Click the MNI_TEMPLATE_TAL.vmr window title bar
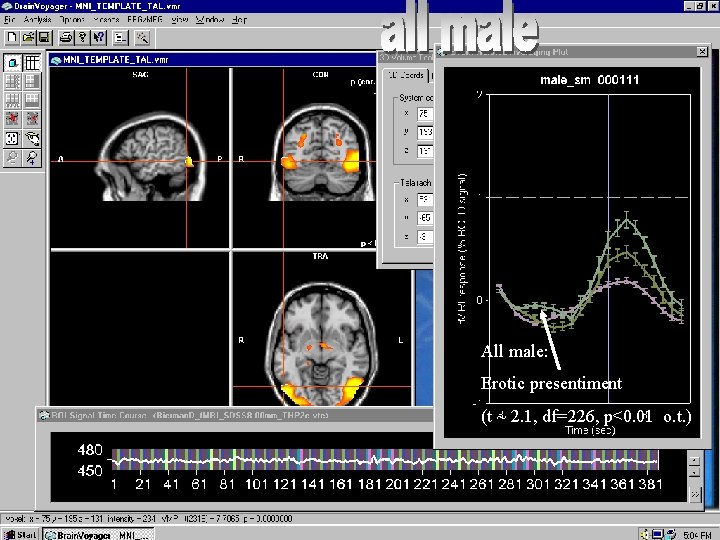 (214, 60)
